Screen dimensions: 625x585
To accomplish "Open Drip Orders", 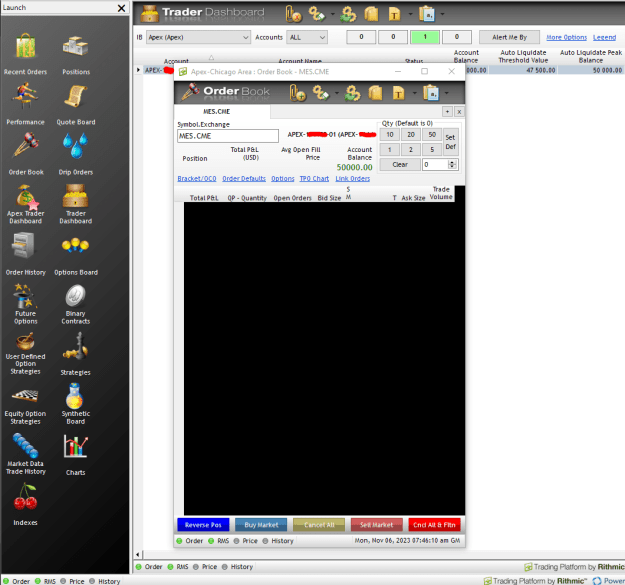I will [76, 154].
